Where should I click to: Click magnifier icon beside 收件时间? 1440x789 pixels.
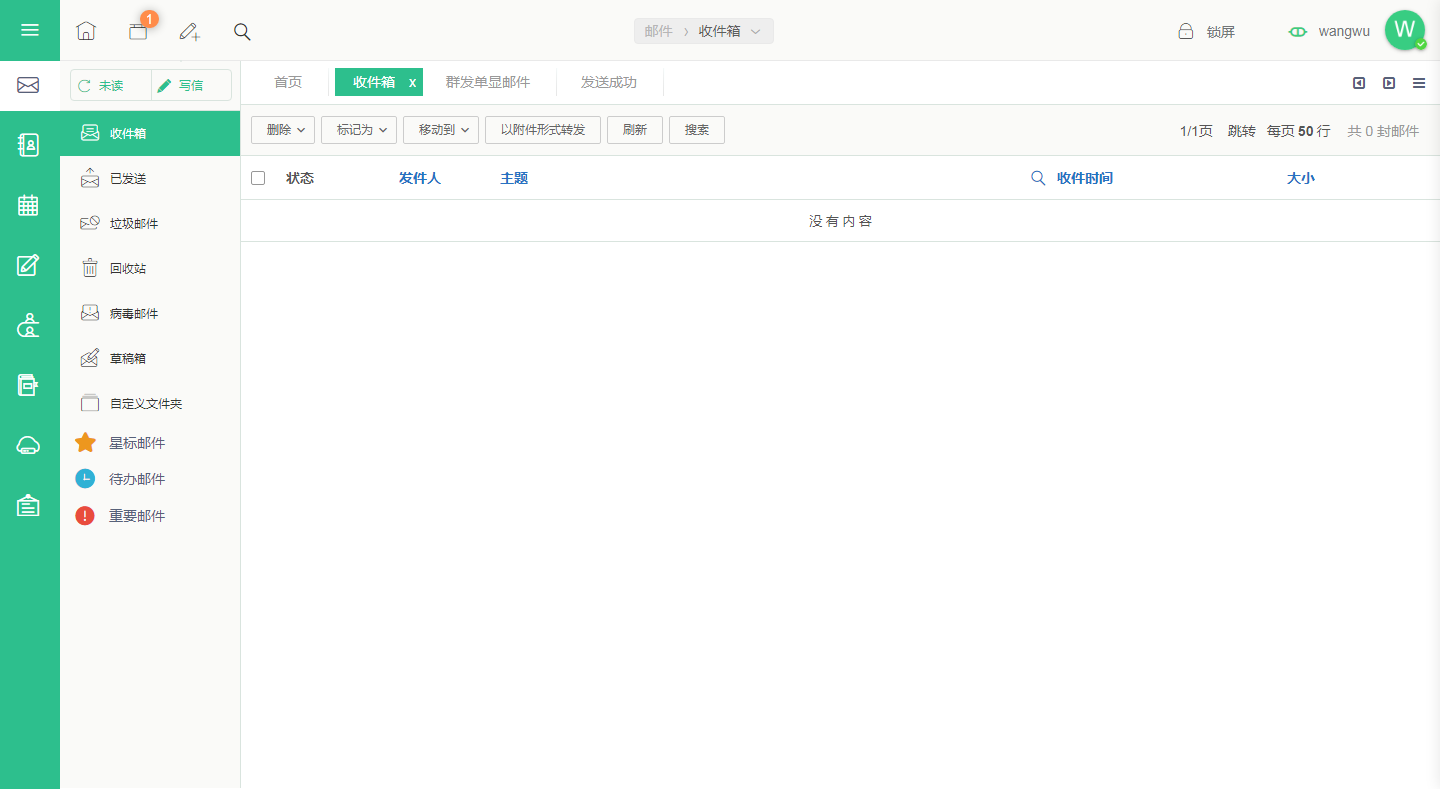(x=1038, y=178)
